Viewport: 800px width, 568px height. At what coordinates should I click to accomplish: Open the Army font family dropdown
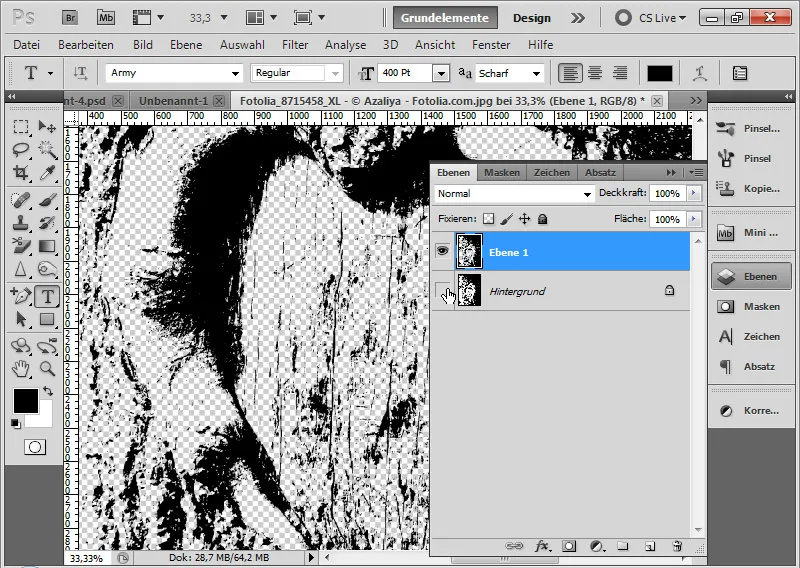click(x=235, y=73)
